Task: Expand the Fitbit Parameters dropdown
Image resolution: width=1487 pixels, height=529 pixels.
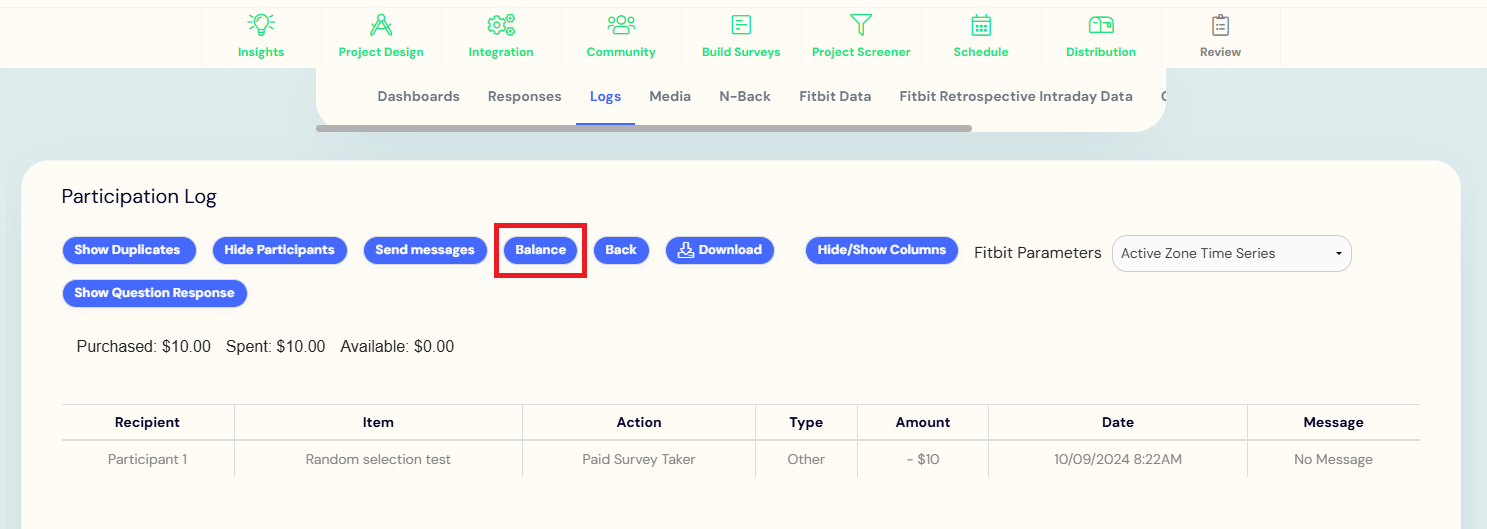Action: point(1231,254)
